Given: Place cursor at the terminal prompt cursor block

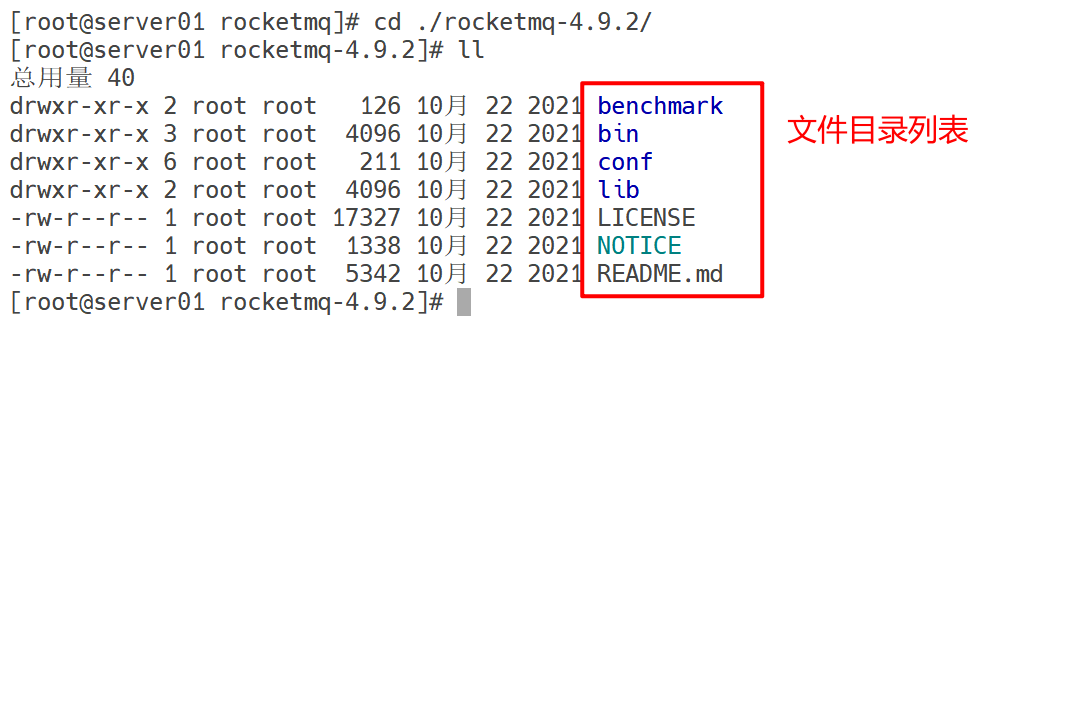Looking at the screenshot, I should pyautogui.click(x=464, y=302).
